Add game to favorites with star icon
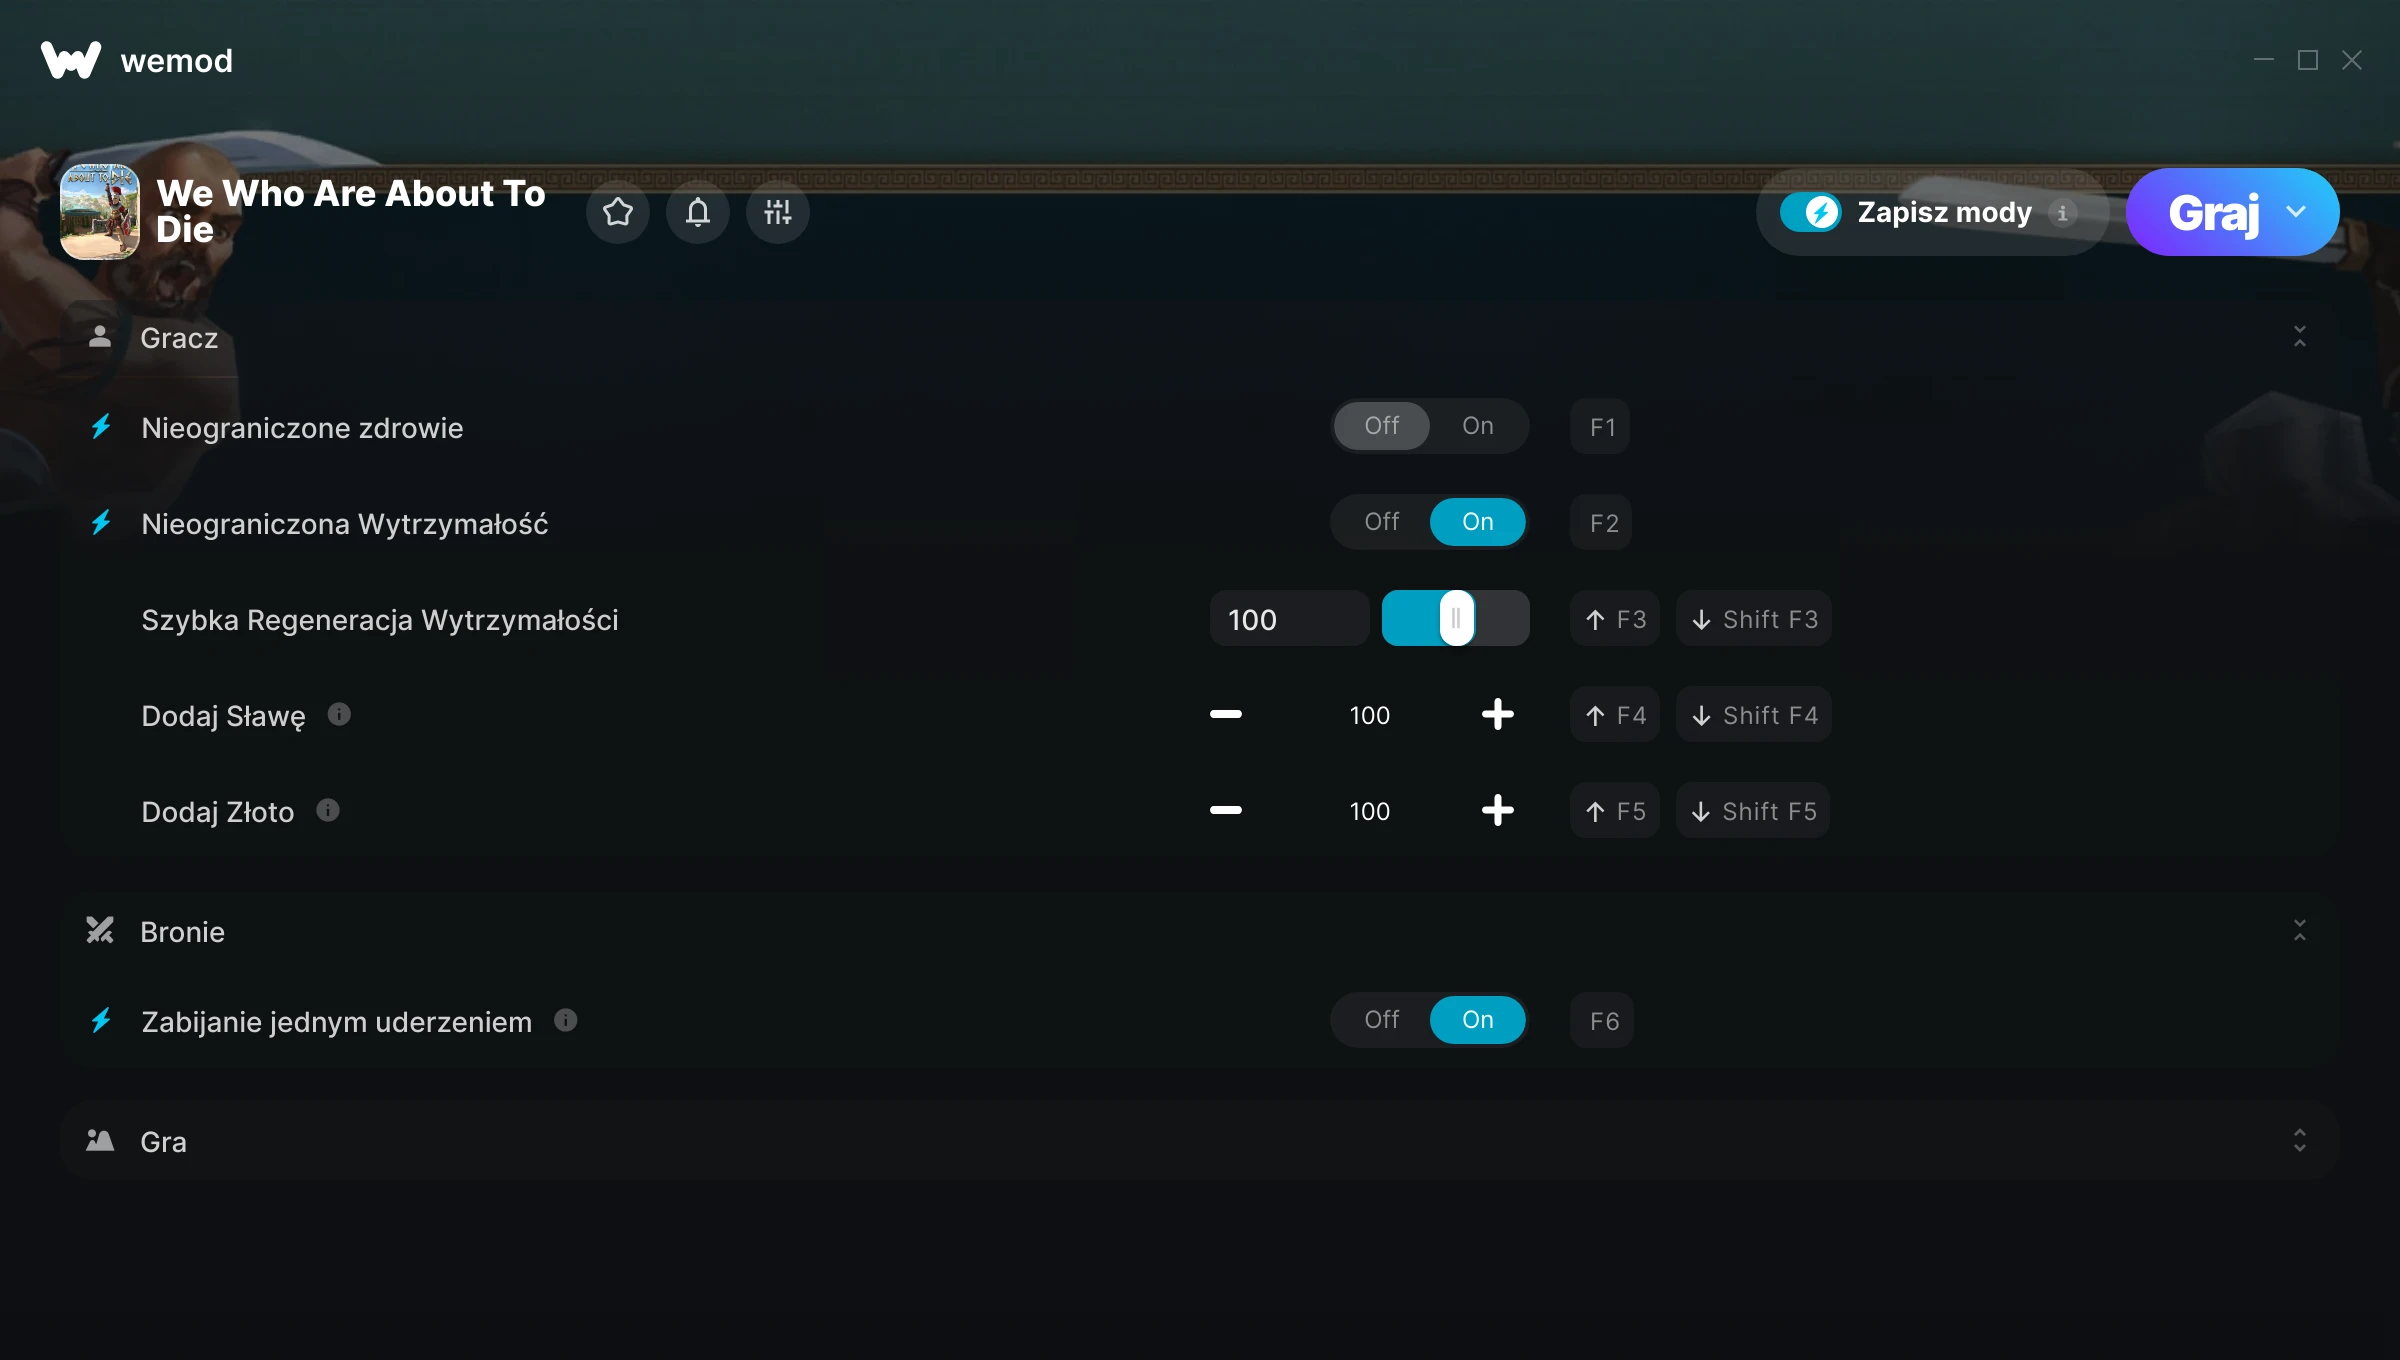2400x1360 pixels. 618,212
